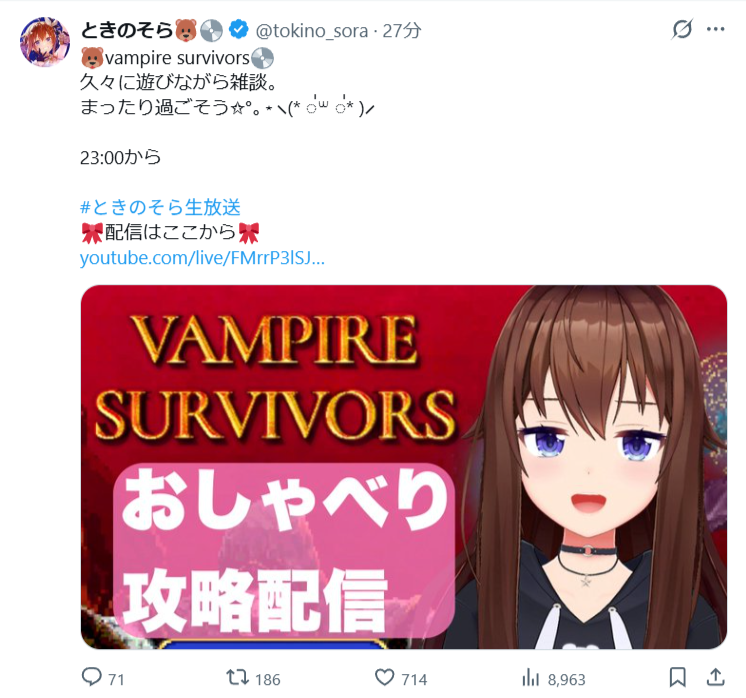Click the Grok explain icon

point(682,29)
